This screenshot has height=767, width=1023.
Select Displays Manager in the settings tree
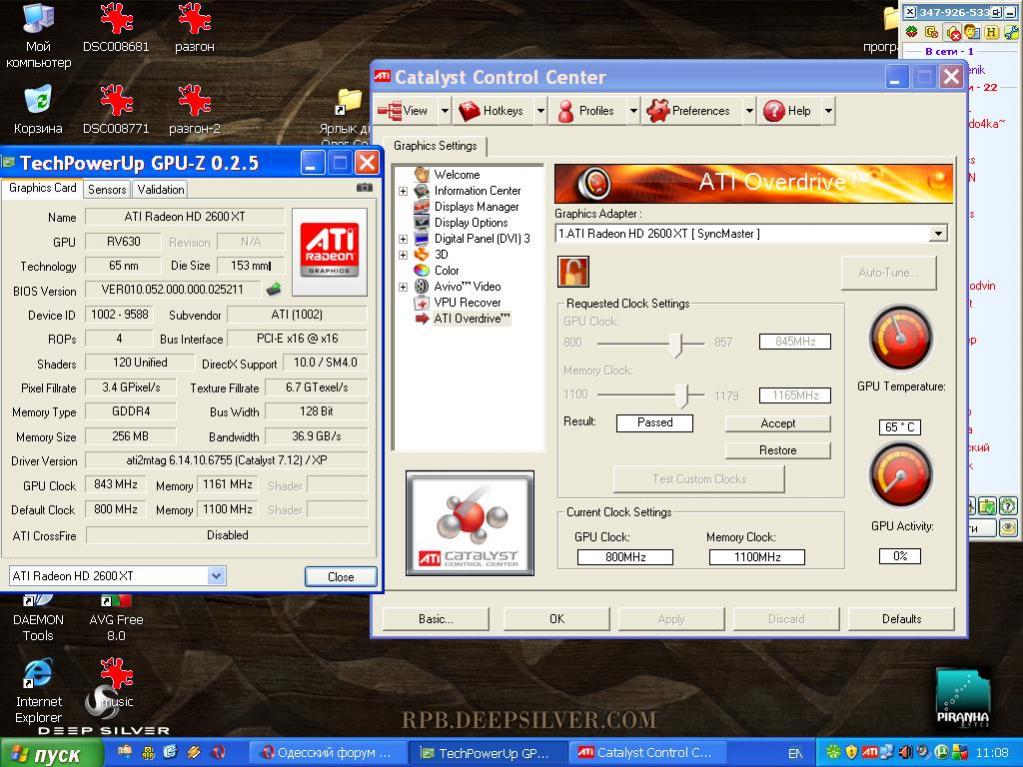coord(476,207)
